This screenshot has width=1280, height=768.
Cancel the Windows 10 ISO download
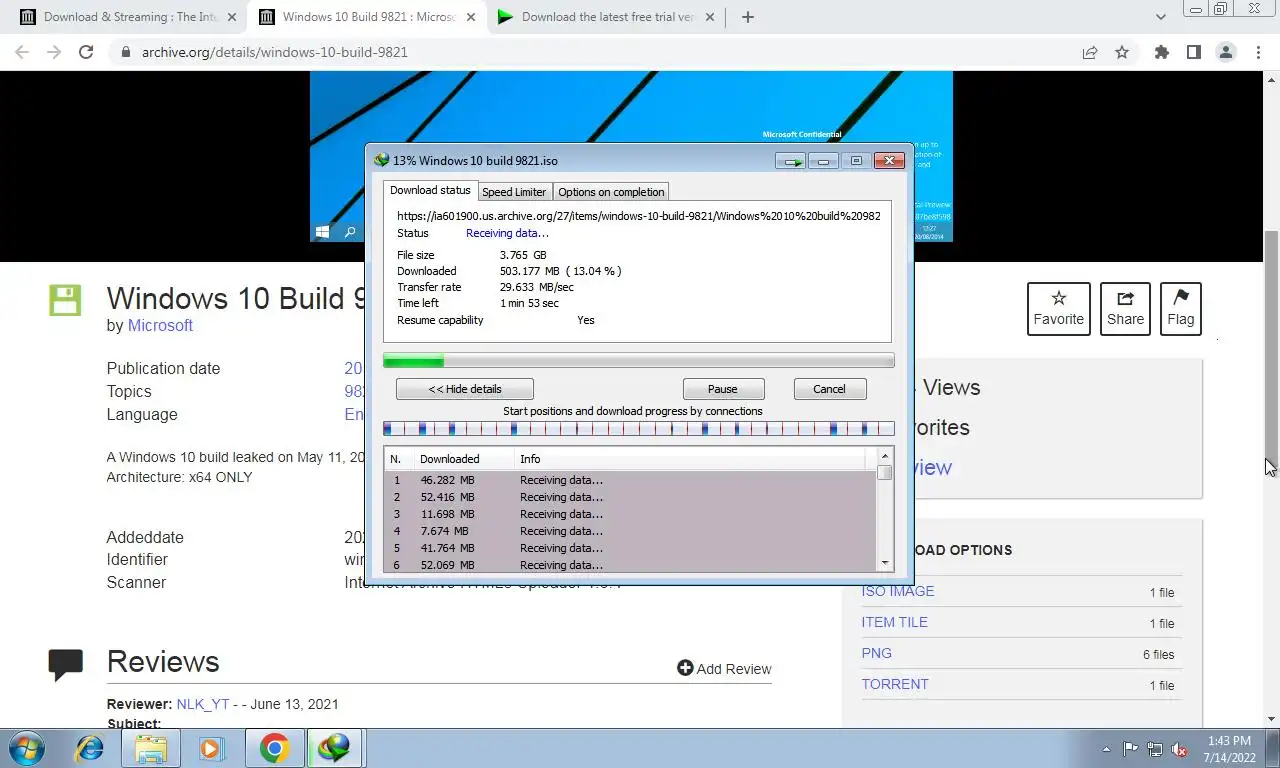[x=829, y=389]
